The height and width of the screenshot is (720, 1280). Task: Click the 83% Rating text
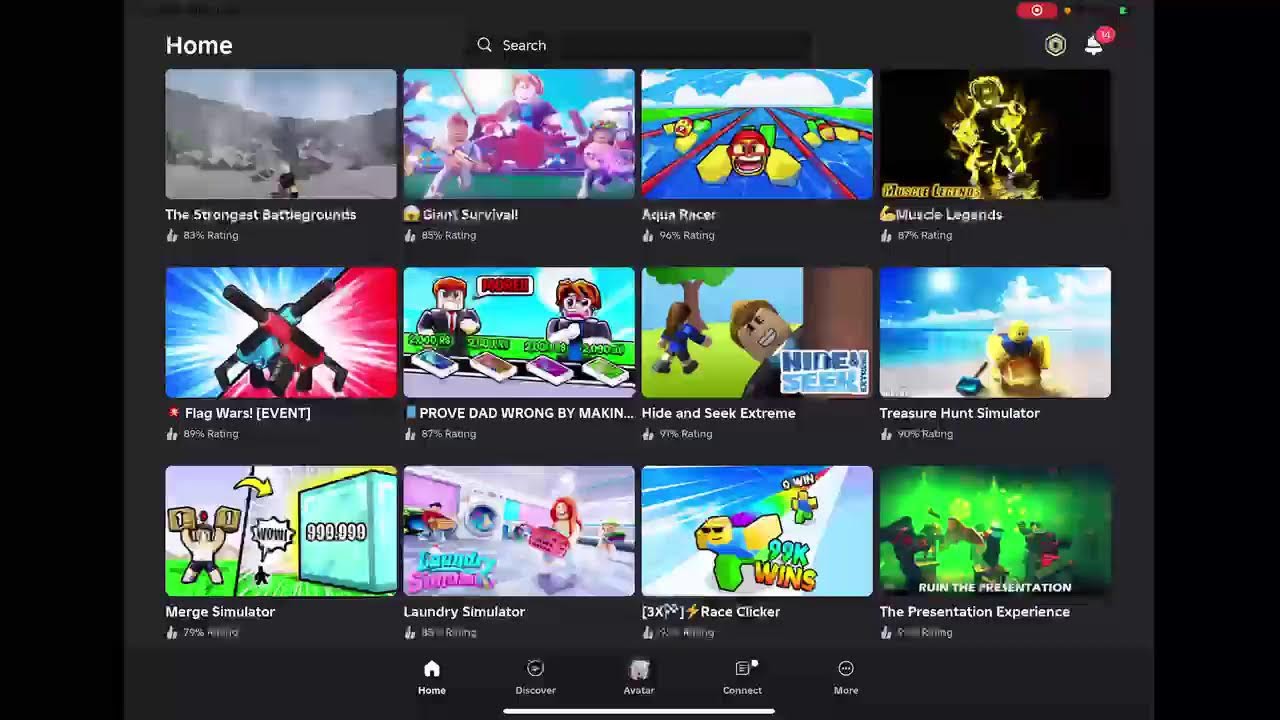tap(211, 235)
